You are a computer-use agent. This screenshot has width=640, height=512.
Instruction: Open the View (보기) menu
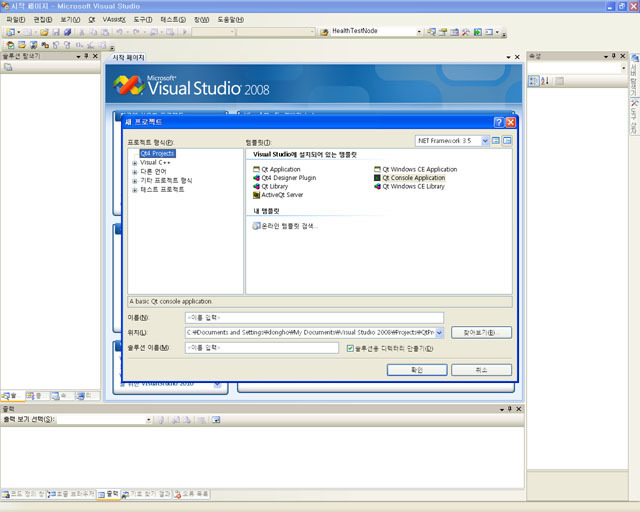pyautogui.click(x=70, y=20)
